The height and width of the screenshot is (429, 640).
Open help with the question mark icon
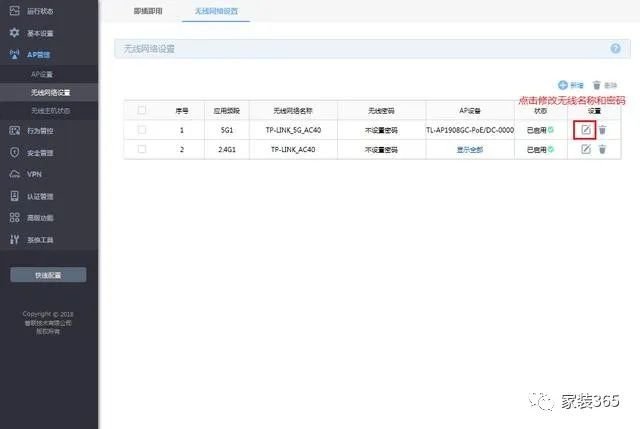[615, 49]
